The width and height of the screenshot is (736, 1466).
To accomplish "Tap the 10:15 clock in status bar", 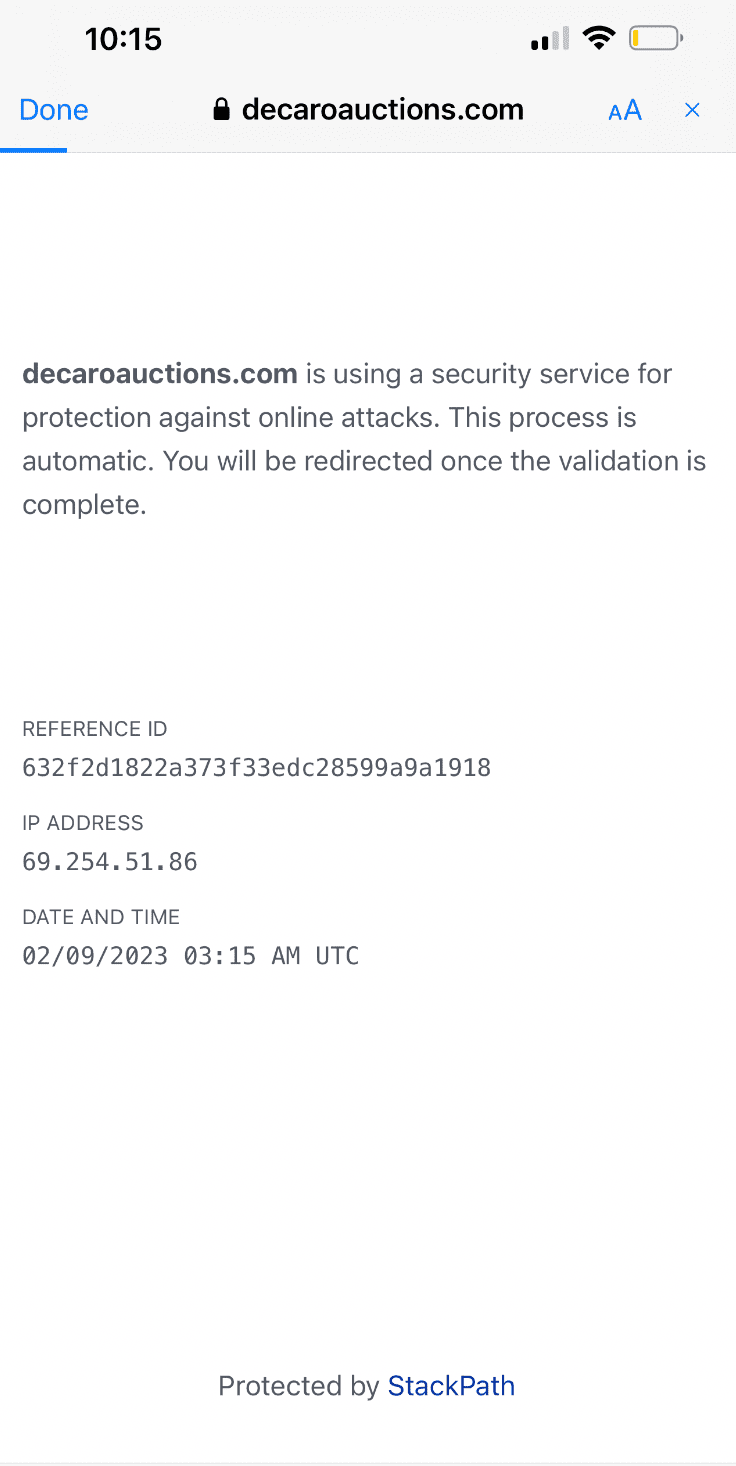I will coord(123,39).
